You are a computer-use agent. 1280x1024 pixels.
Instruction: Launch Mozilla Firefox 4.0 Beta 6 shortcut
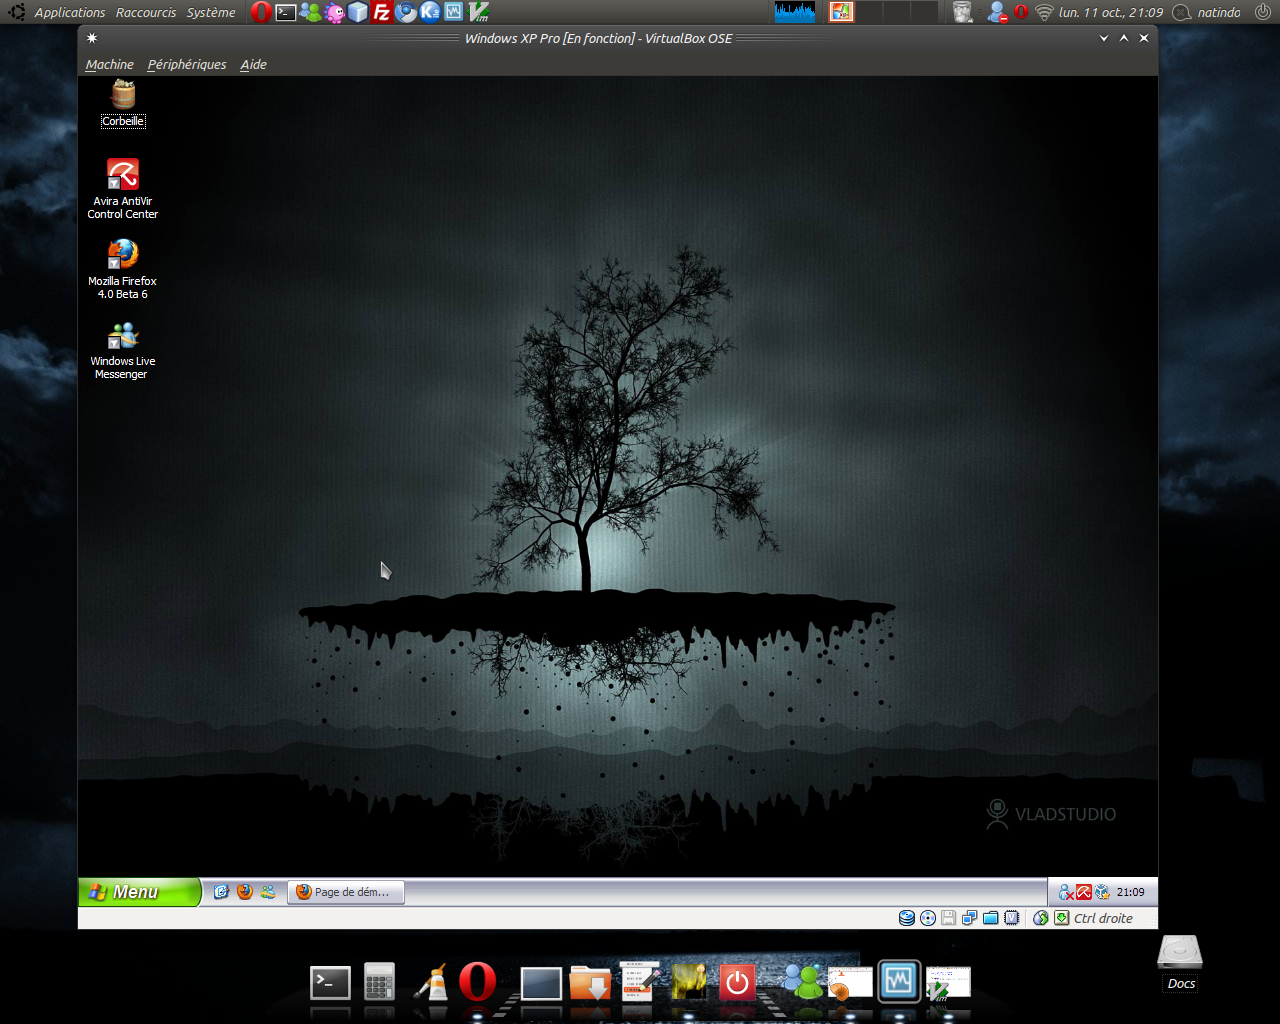point(123,268)
